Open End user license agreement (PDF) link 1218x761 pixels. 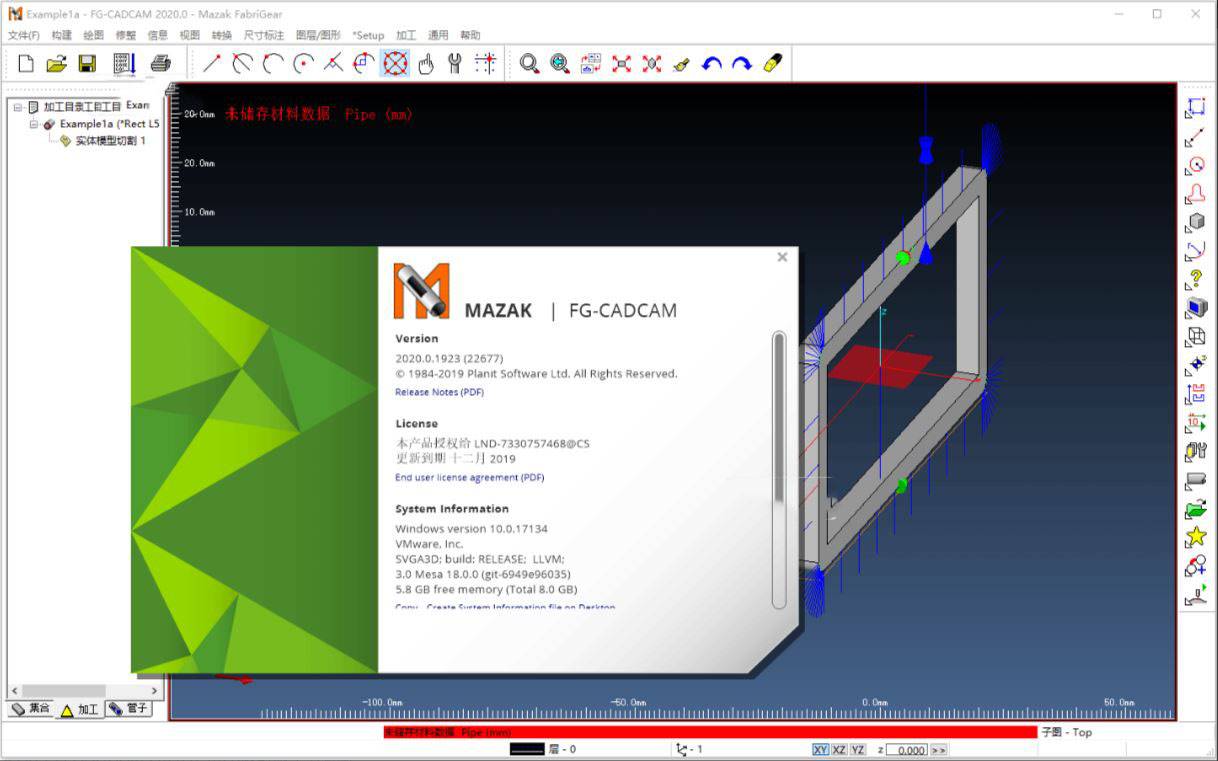[470, 477]
